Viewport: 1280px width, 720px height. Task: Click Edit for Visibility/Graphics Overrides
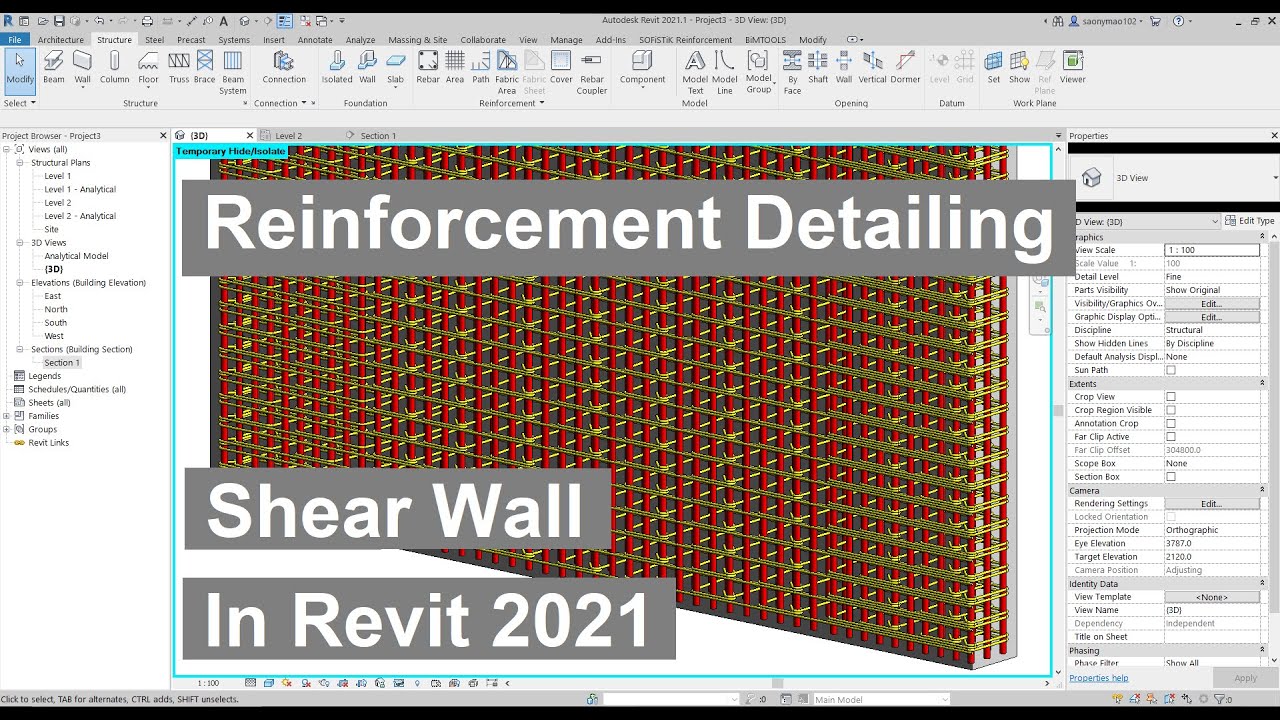1211,303
